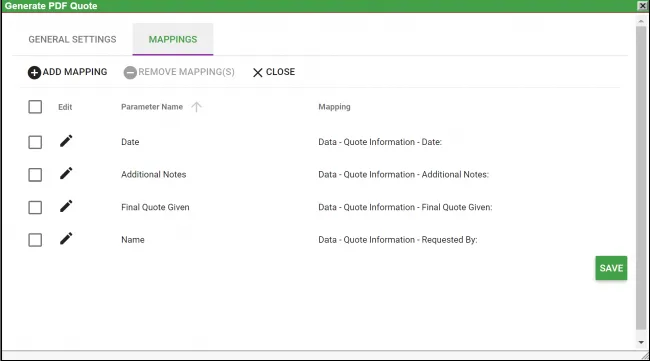Check the Date row checkbox
650x361 pixels.
[35, 142]
